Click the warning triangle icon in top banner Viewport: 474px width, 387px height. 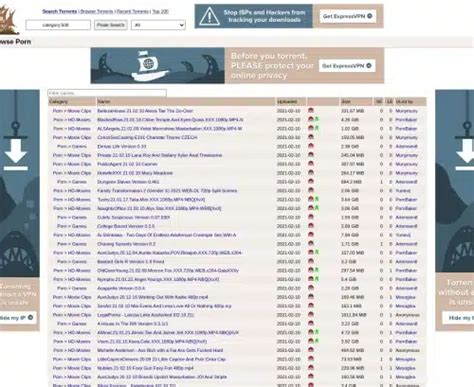[x=209, y=16]
